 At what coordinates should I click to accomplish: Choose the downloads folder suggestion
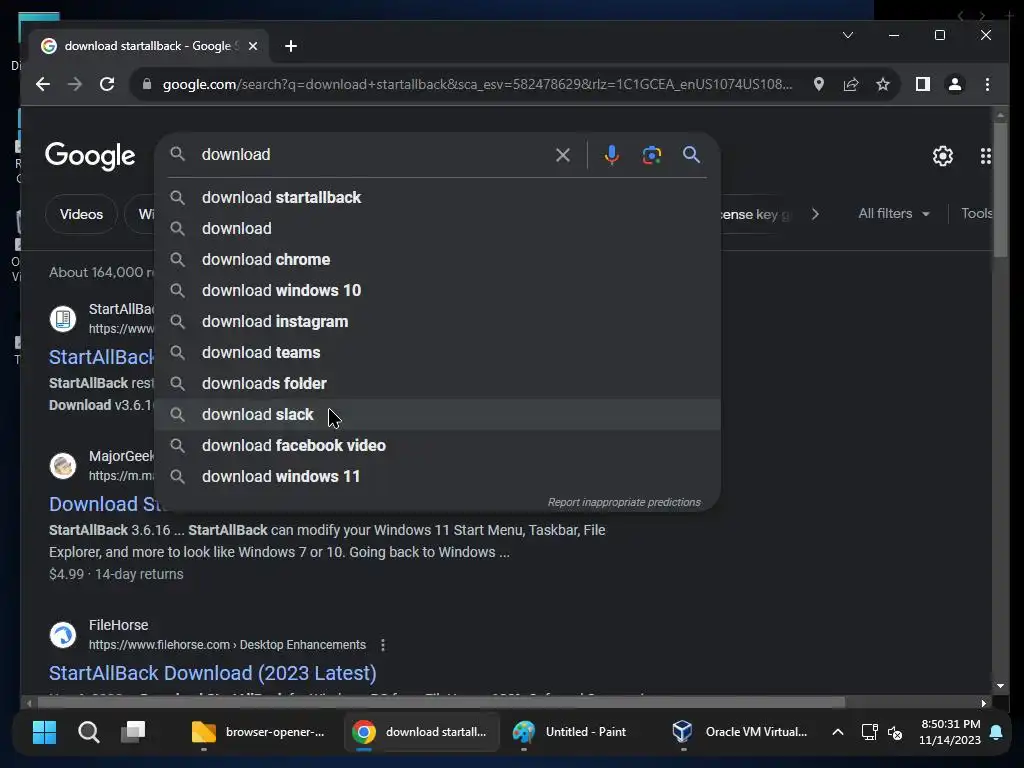pos(438,383)
